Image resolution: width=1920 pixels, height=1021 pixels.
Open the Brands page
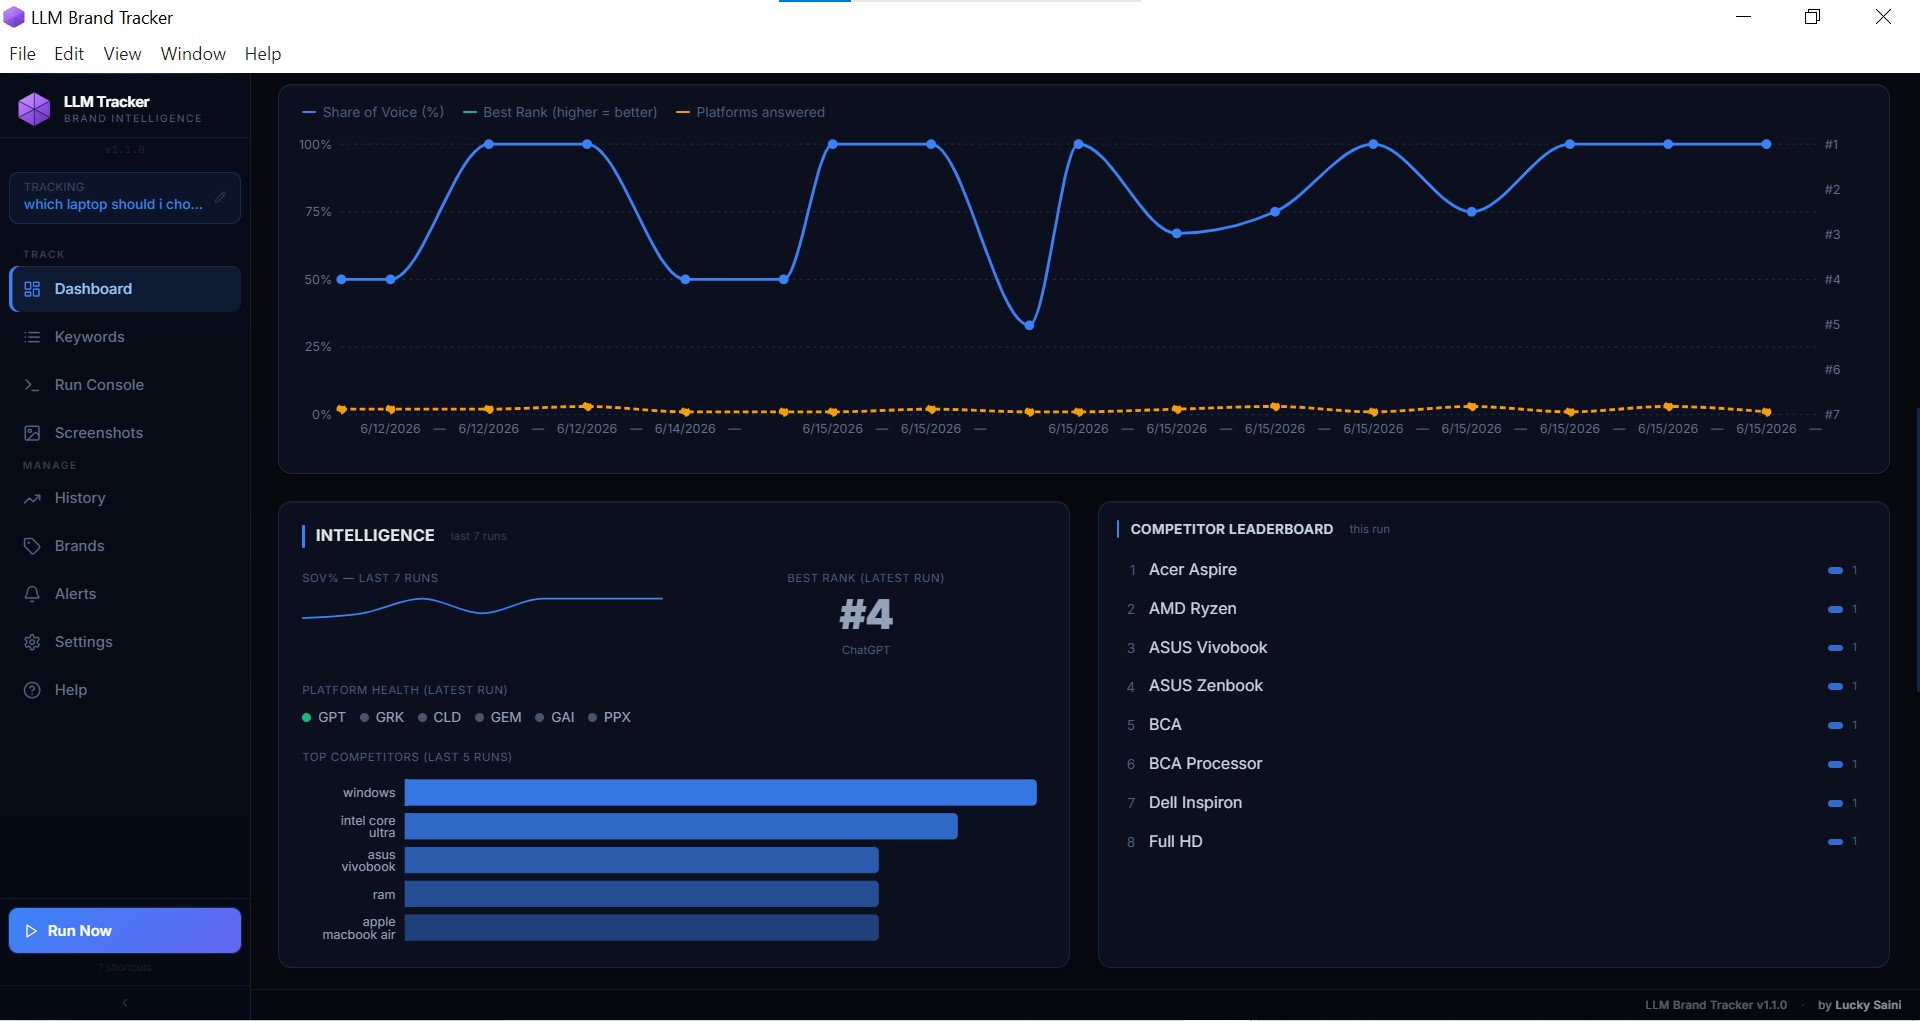tap(125, 546)
